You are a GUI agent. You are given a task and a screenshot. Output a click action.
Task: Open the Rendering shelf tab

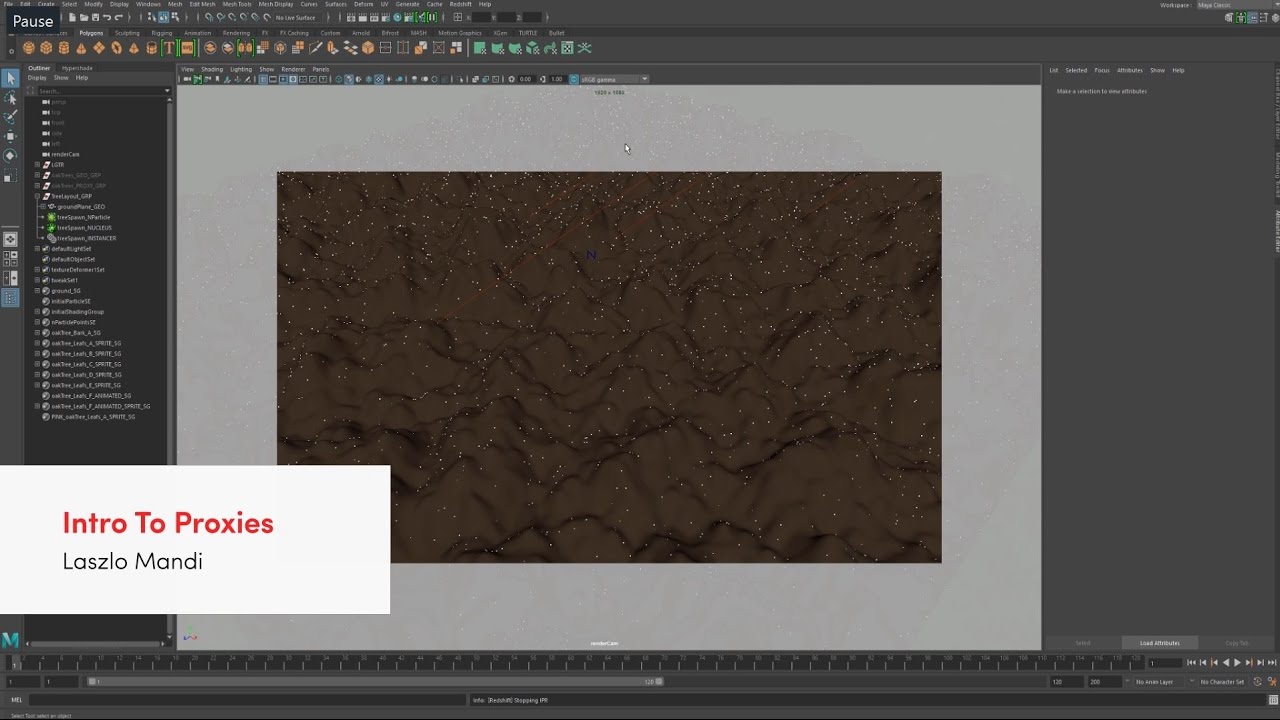point(236,33)
